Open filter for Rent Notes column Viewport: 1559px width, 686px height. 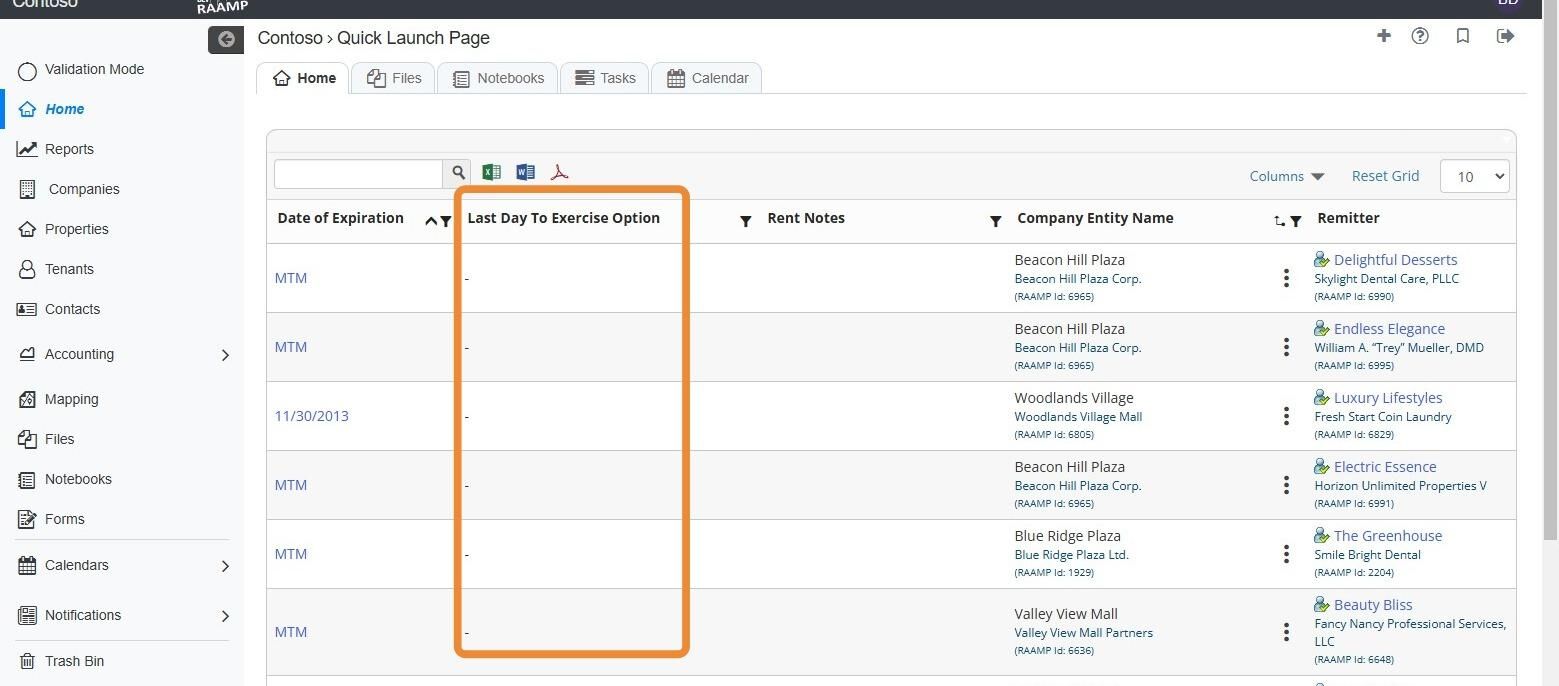995,221
